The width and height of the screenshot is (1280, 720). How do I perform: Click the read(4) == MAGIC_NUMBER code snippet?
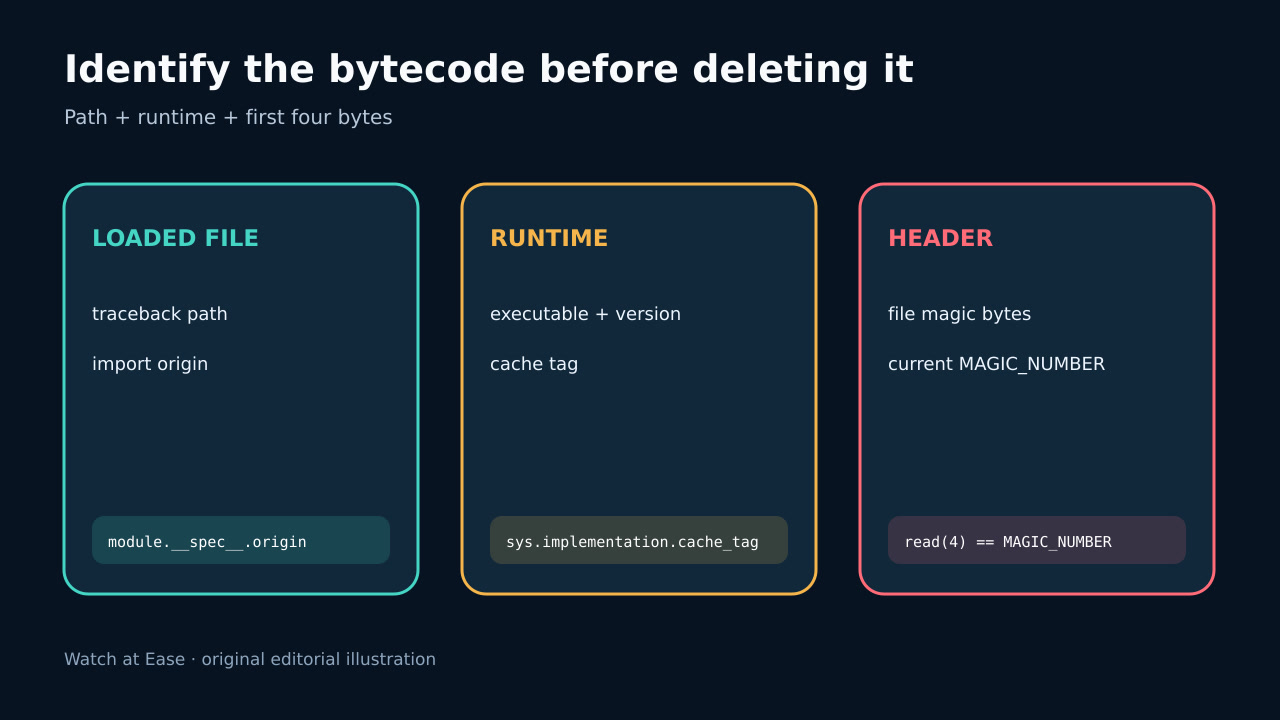[1037, 540]
